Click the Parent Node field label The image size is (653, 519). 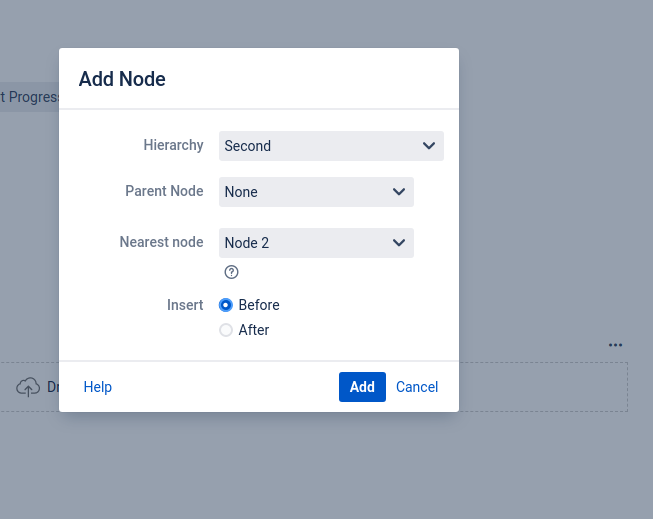pyautogui.click(x=164, y=191)
